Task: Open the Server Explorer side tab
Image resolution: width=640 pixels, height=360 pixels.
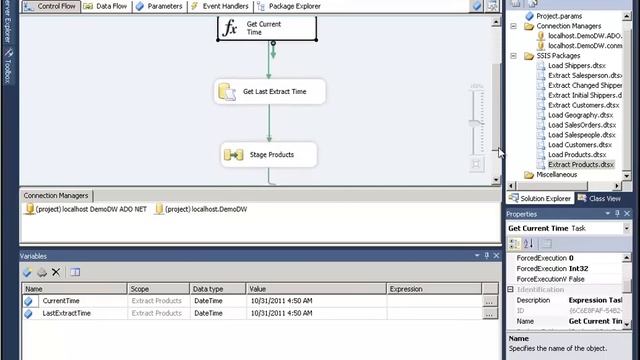Action: (x=7, y=21)
